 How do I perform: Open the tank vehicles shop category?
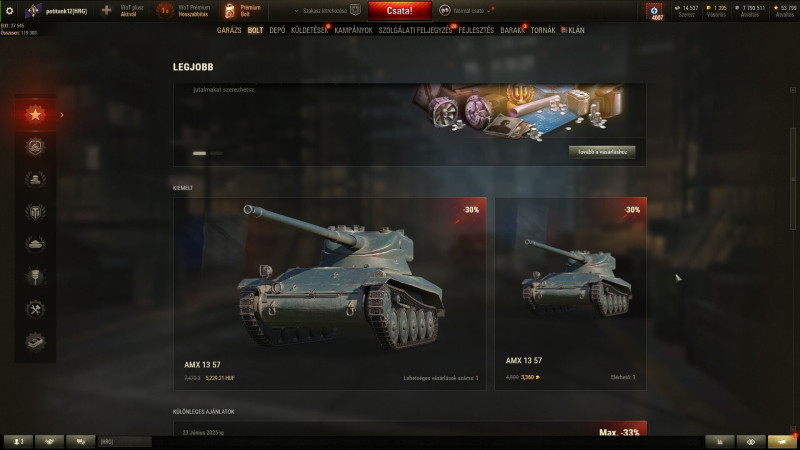point(35,244)
